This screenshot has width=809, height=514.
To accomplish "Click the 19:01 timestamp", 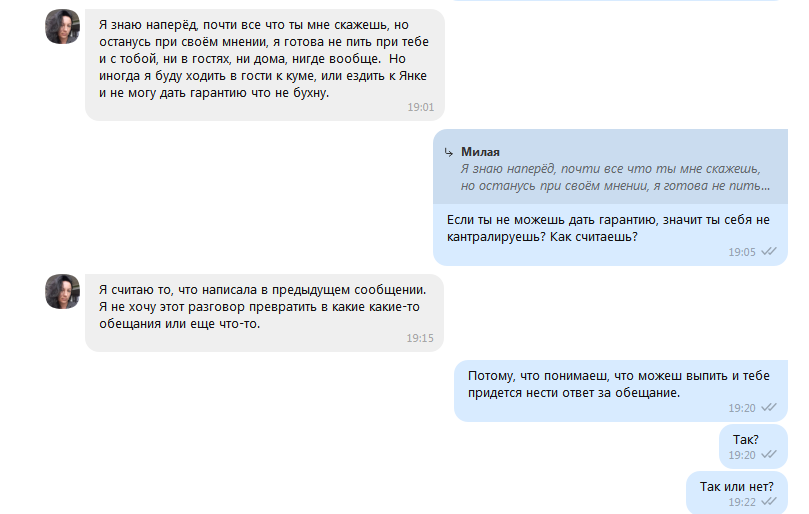I will [420, 107].
